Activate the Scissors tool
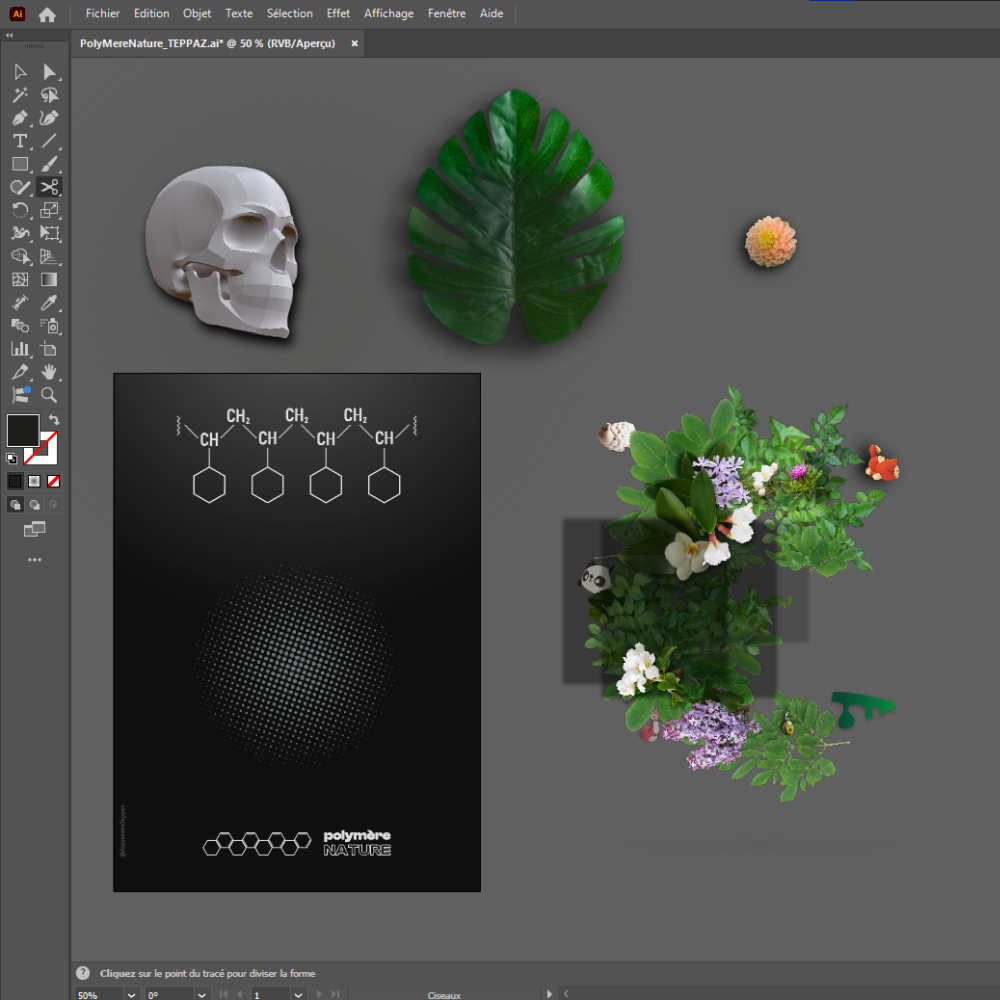 [x=49, y=187]
